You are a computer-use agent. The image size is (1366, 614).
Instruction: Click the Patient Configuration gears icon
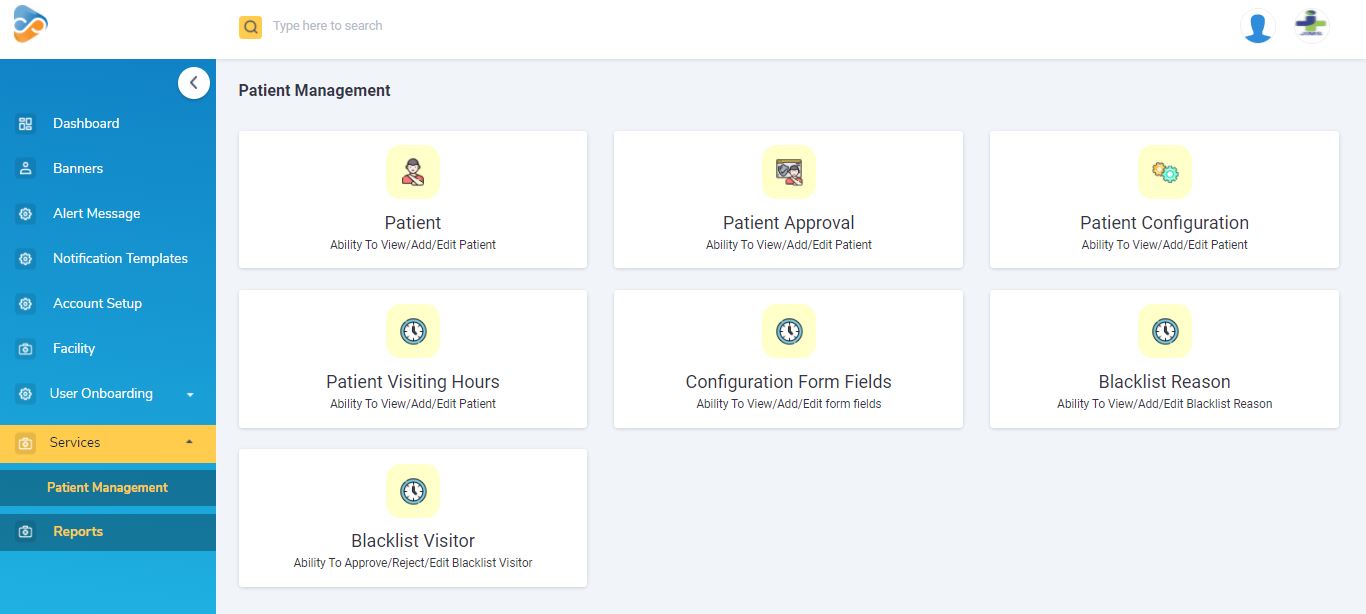point(1165,172)
